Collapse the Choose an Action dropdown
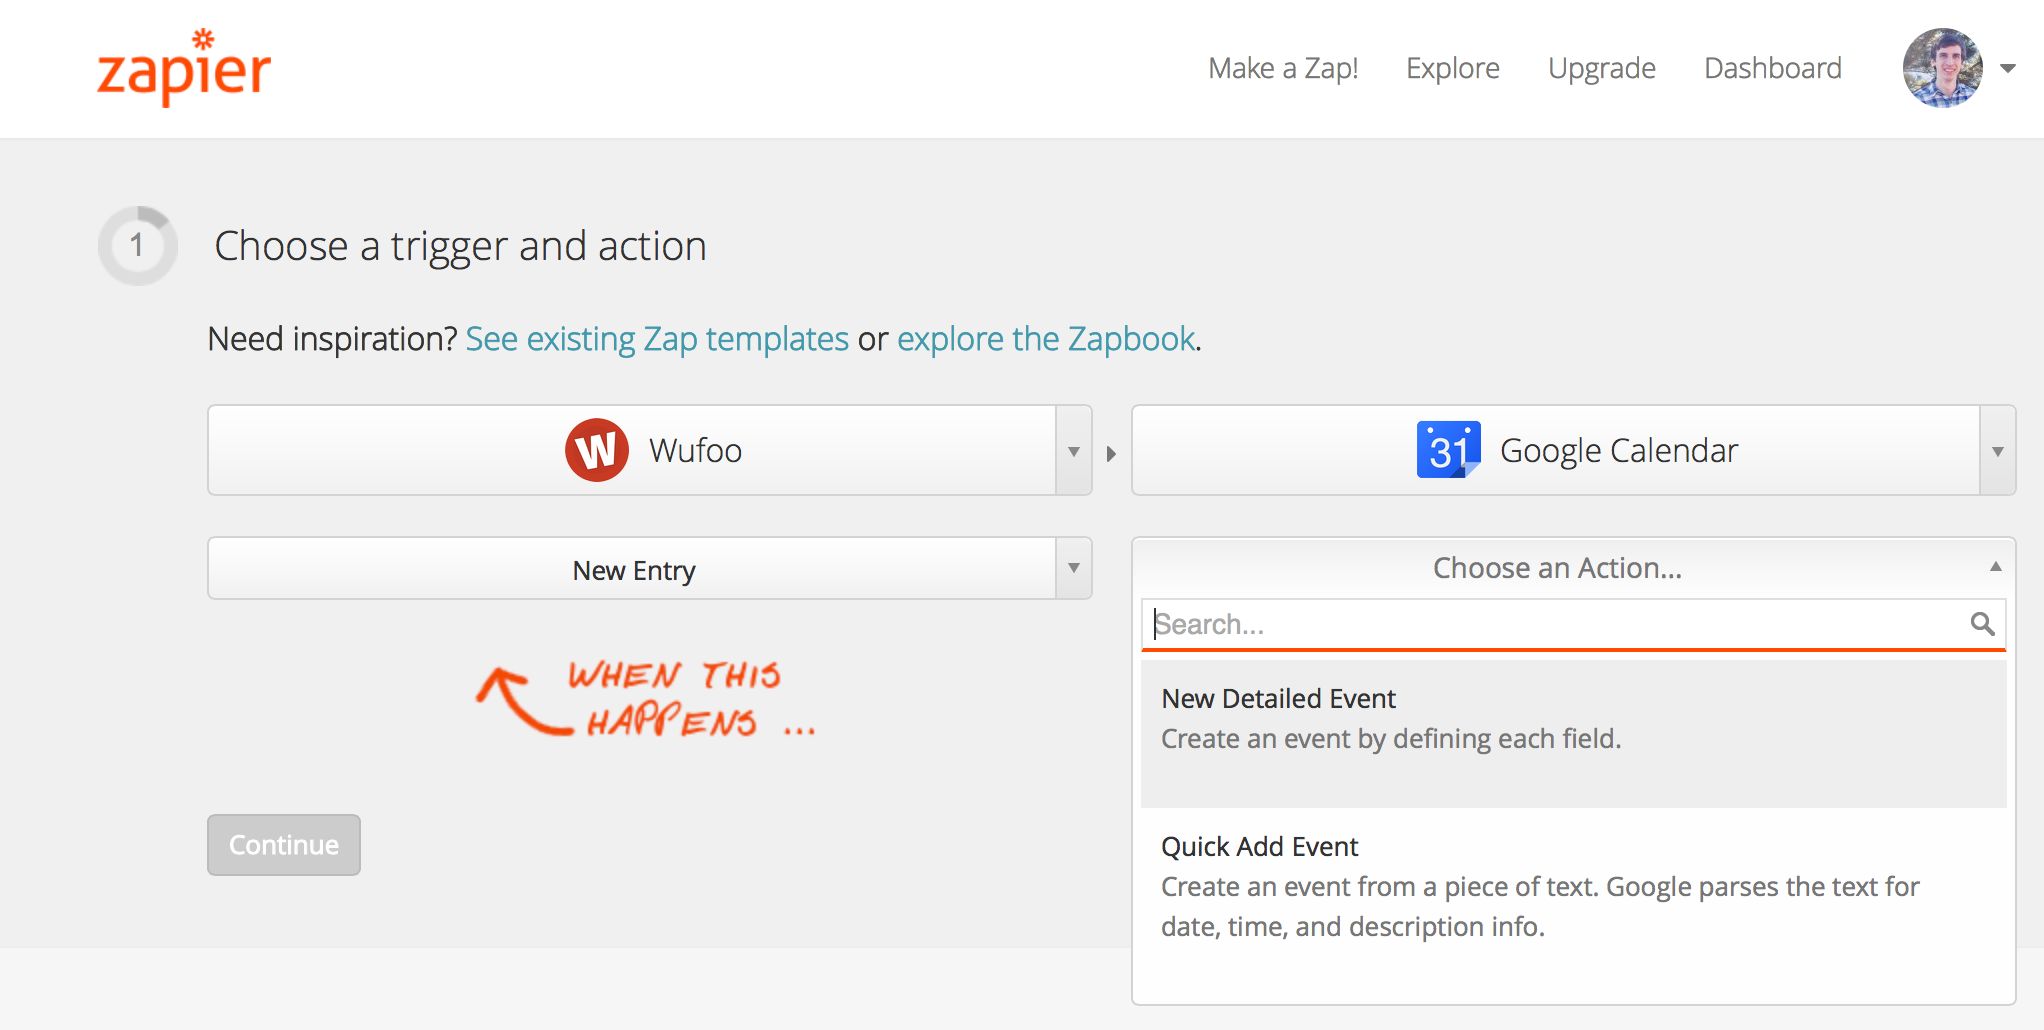The image size is (2044, 1030). pos(1995,567)
